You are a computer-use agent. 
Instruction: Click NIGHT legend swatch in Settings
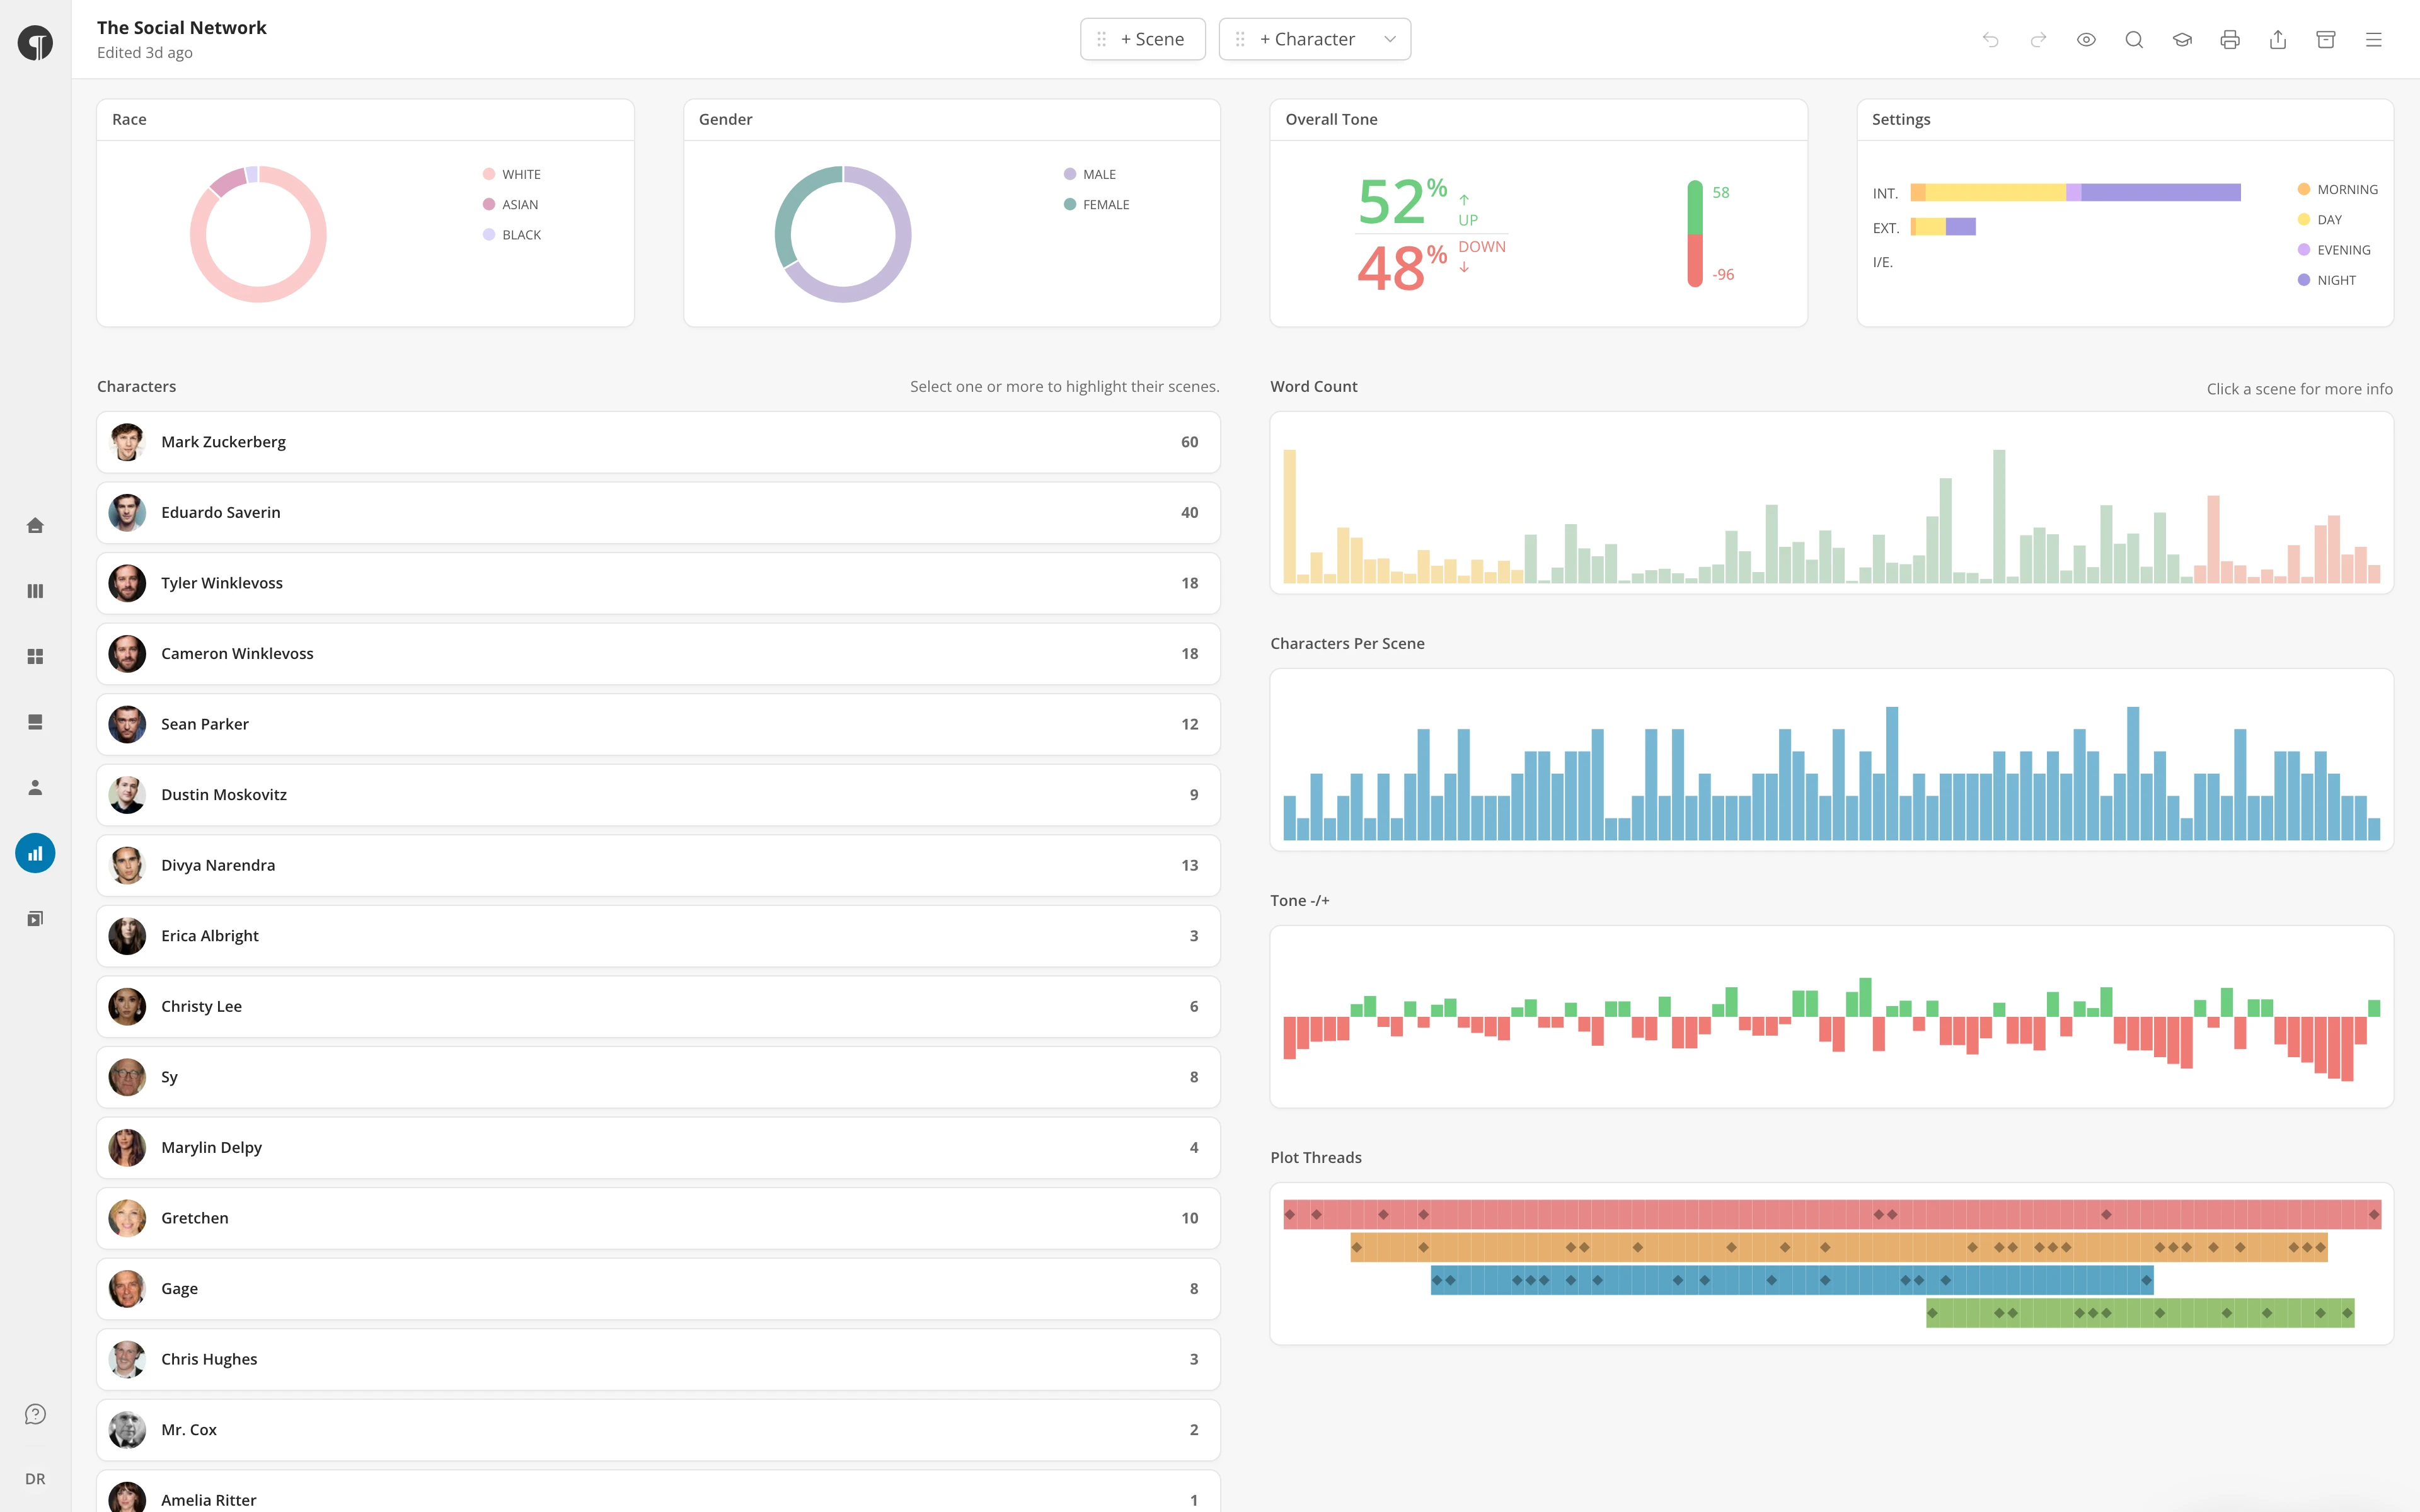coord(2304,280)
